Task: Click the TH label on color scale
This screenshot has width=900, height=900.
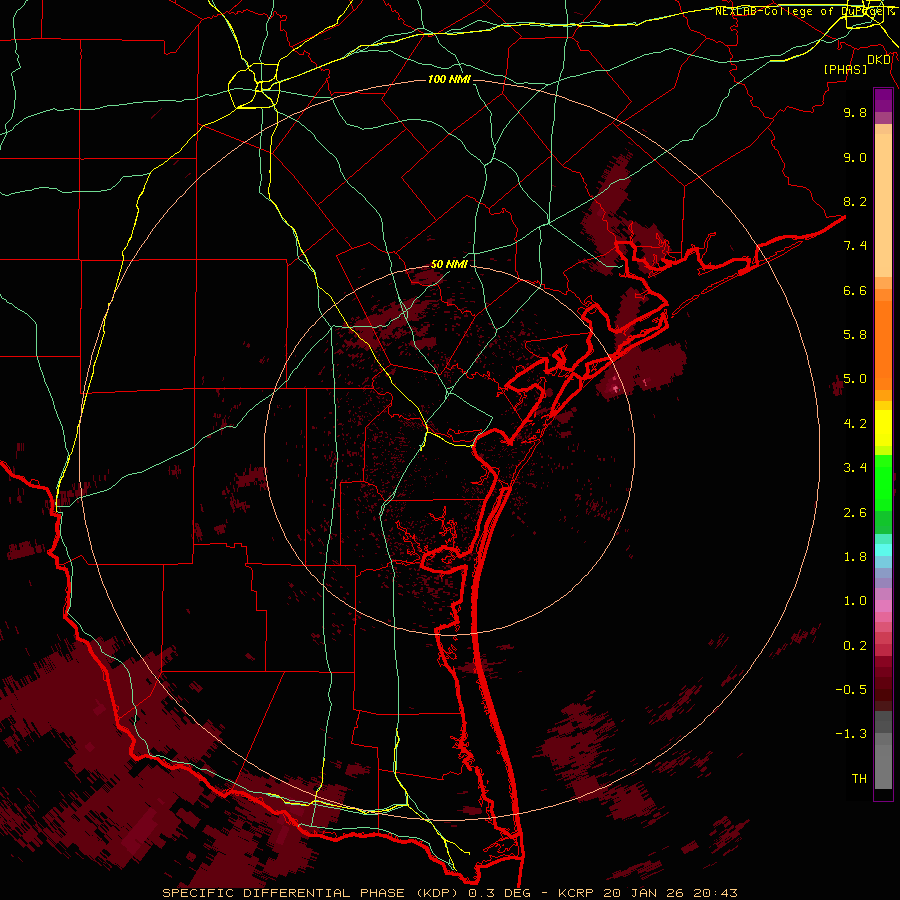Action: (859, 779)
